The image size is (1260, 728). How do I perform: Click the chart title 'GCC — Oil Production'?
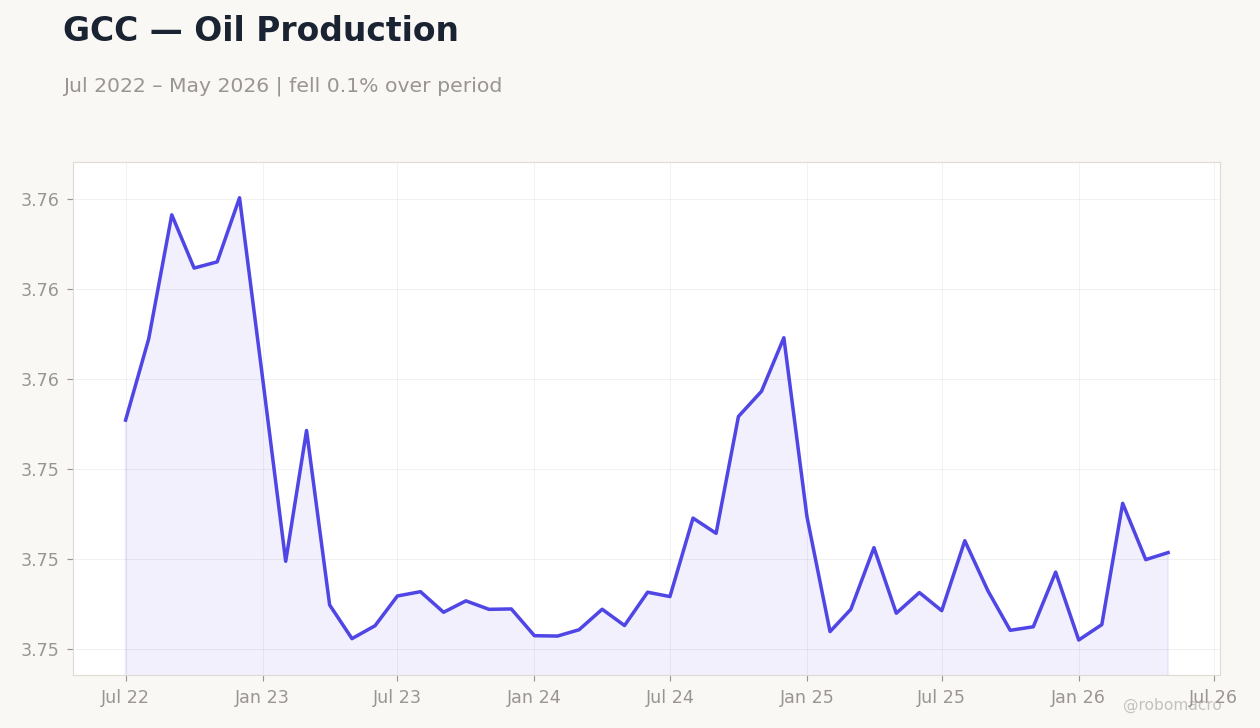pyautogui.click(x=260, y=31)
